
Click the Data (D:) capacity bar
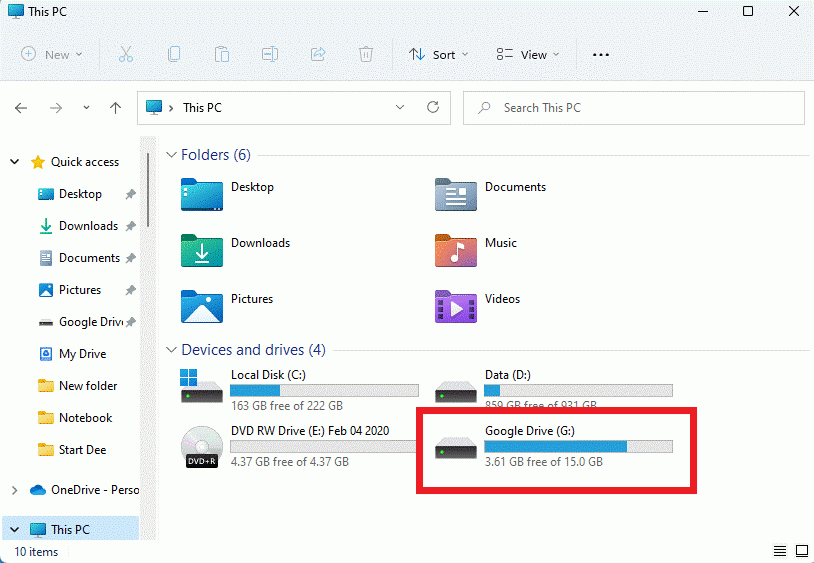coord(578,390)
